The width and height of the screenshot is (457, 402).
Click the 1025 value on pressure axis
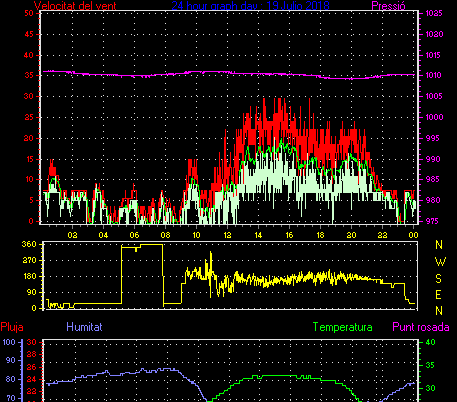click(x=434, y=14)
